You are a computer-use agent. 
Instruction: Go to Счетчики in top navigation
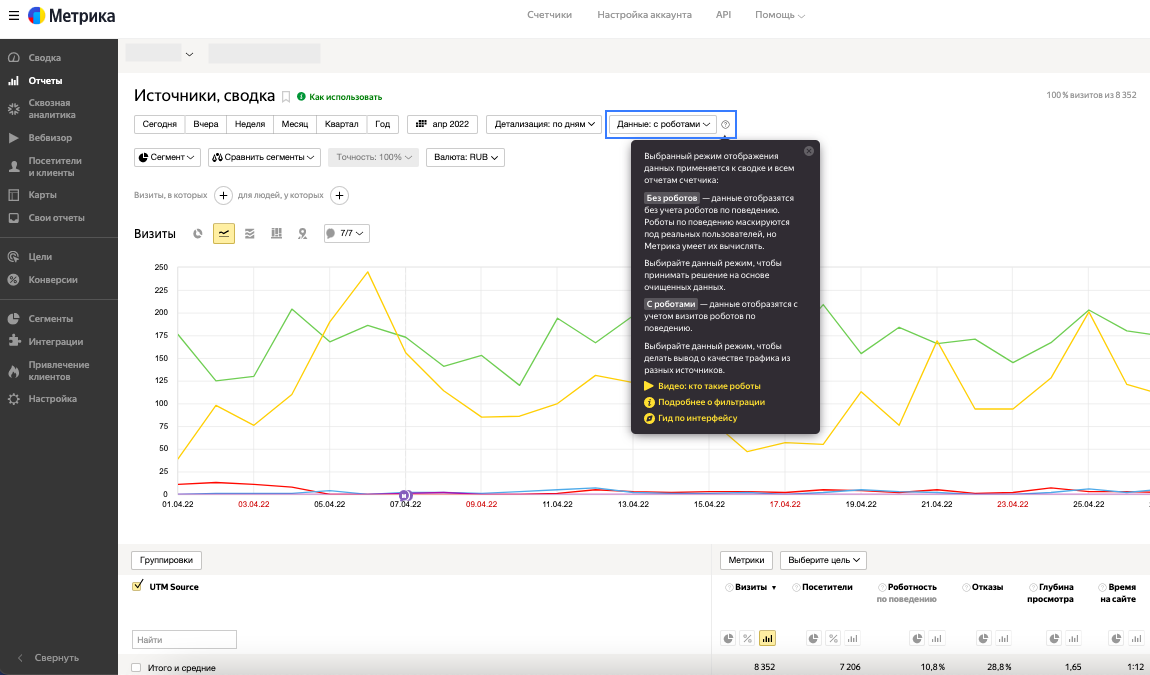[549, 15]
